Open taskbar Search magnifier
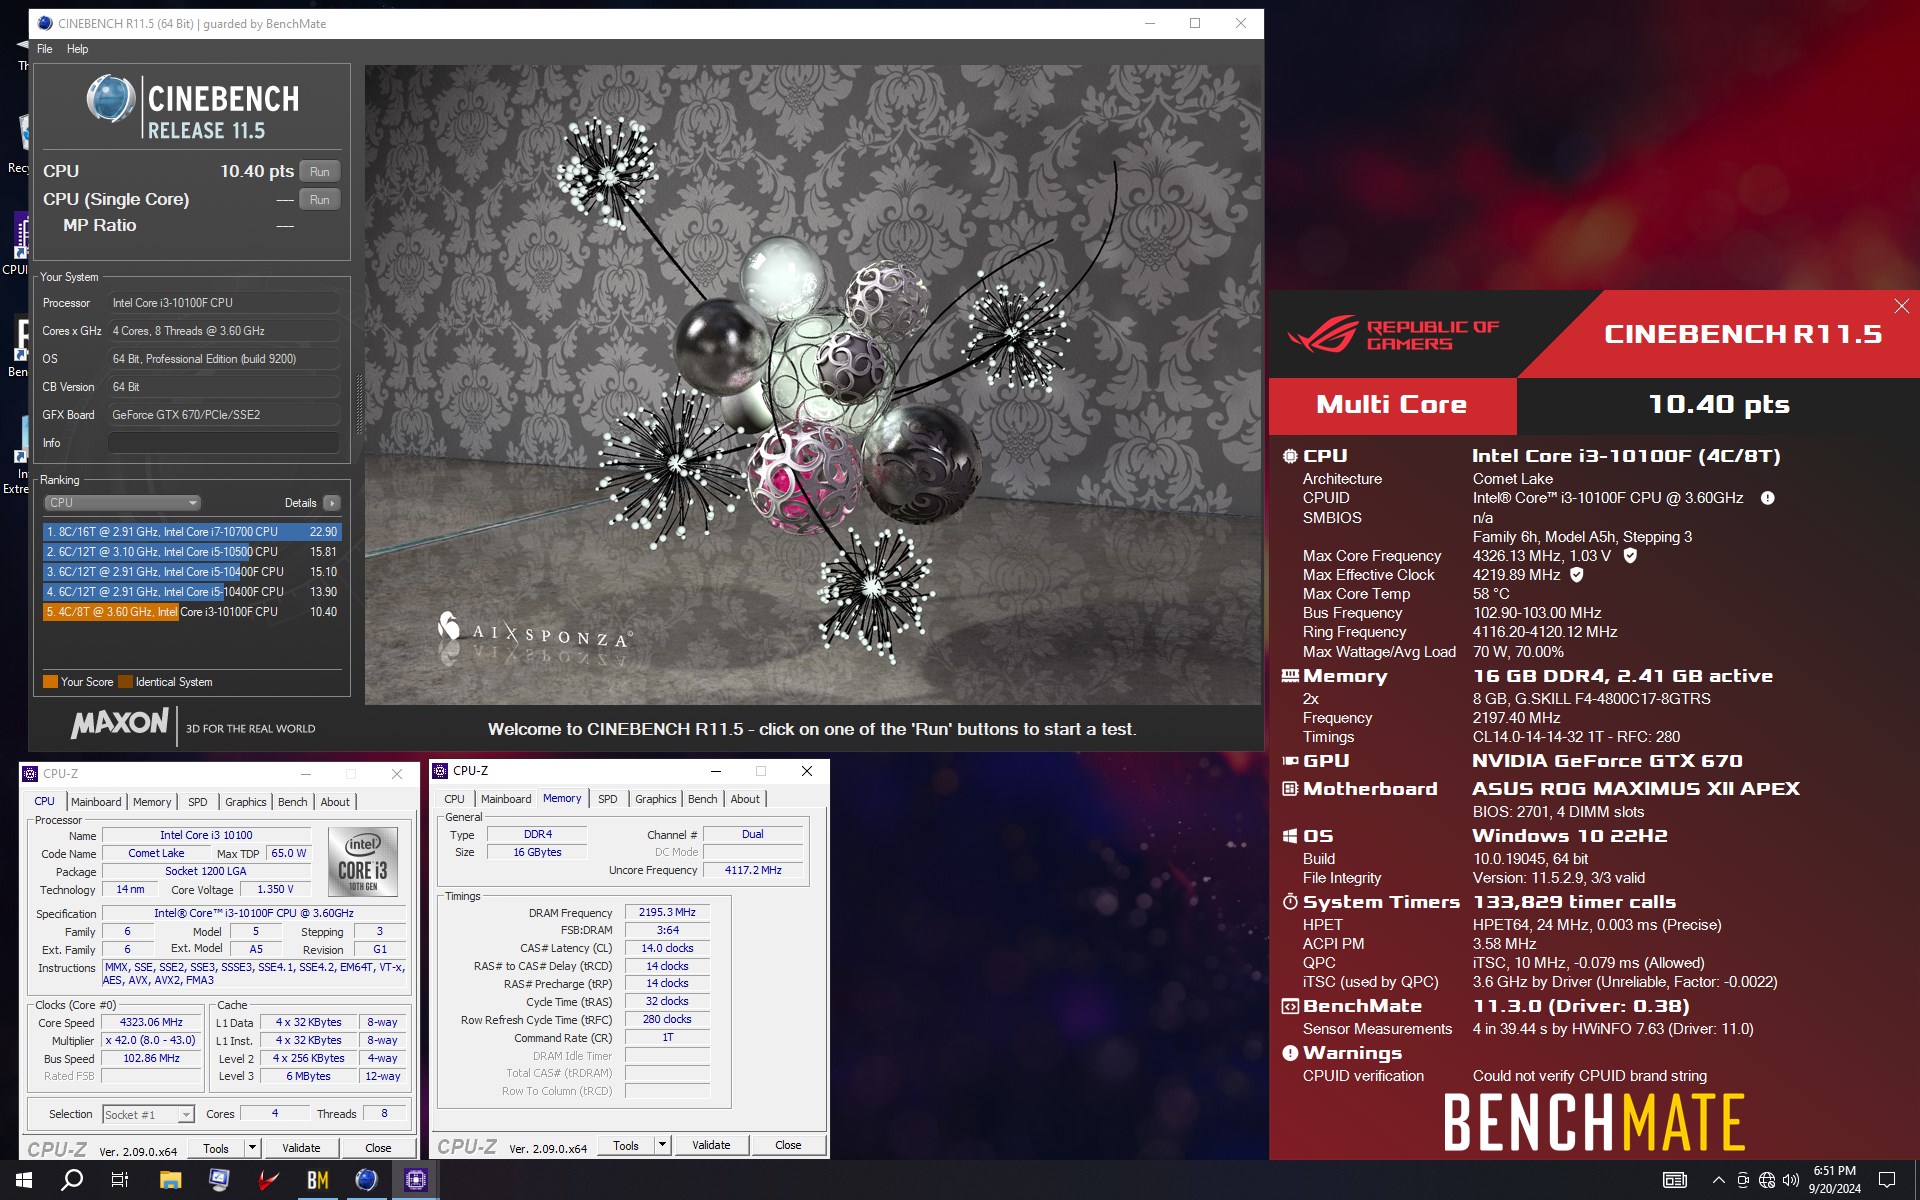1920x1200 pixels. click(x=72, y=1180)
